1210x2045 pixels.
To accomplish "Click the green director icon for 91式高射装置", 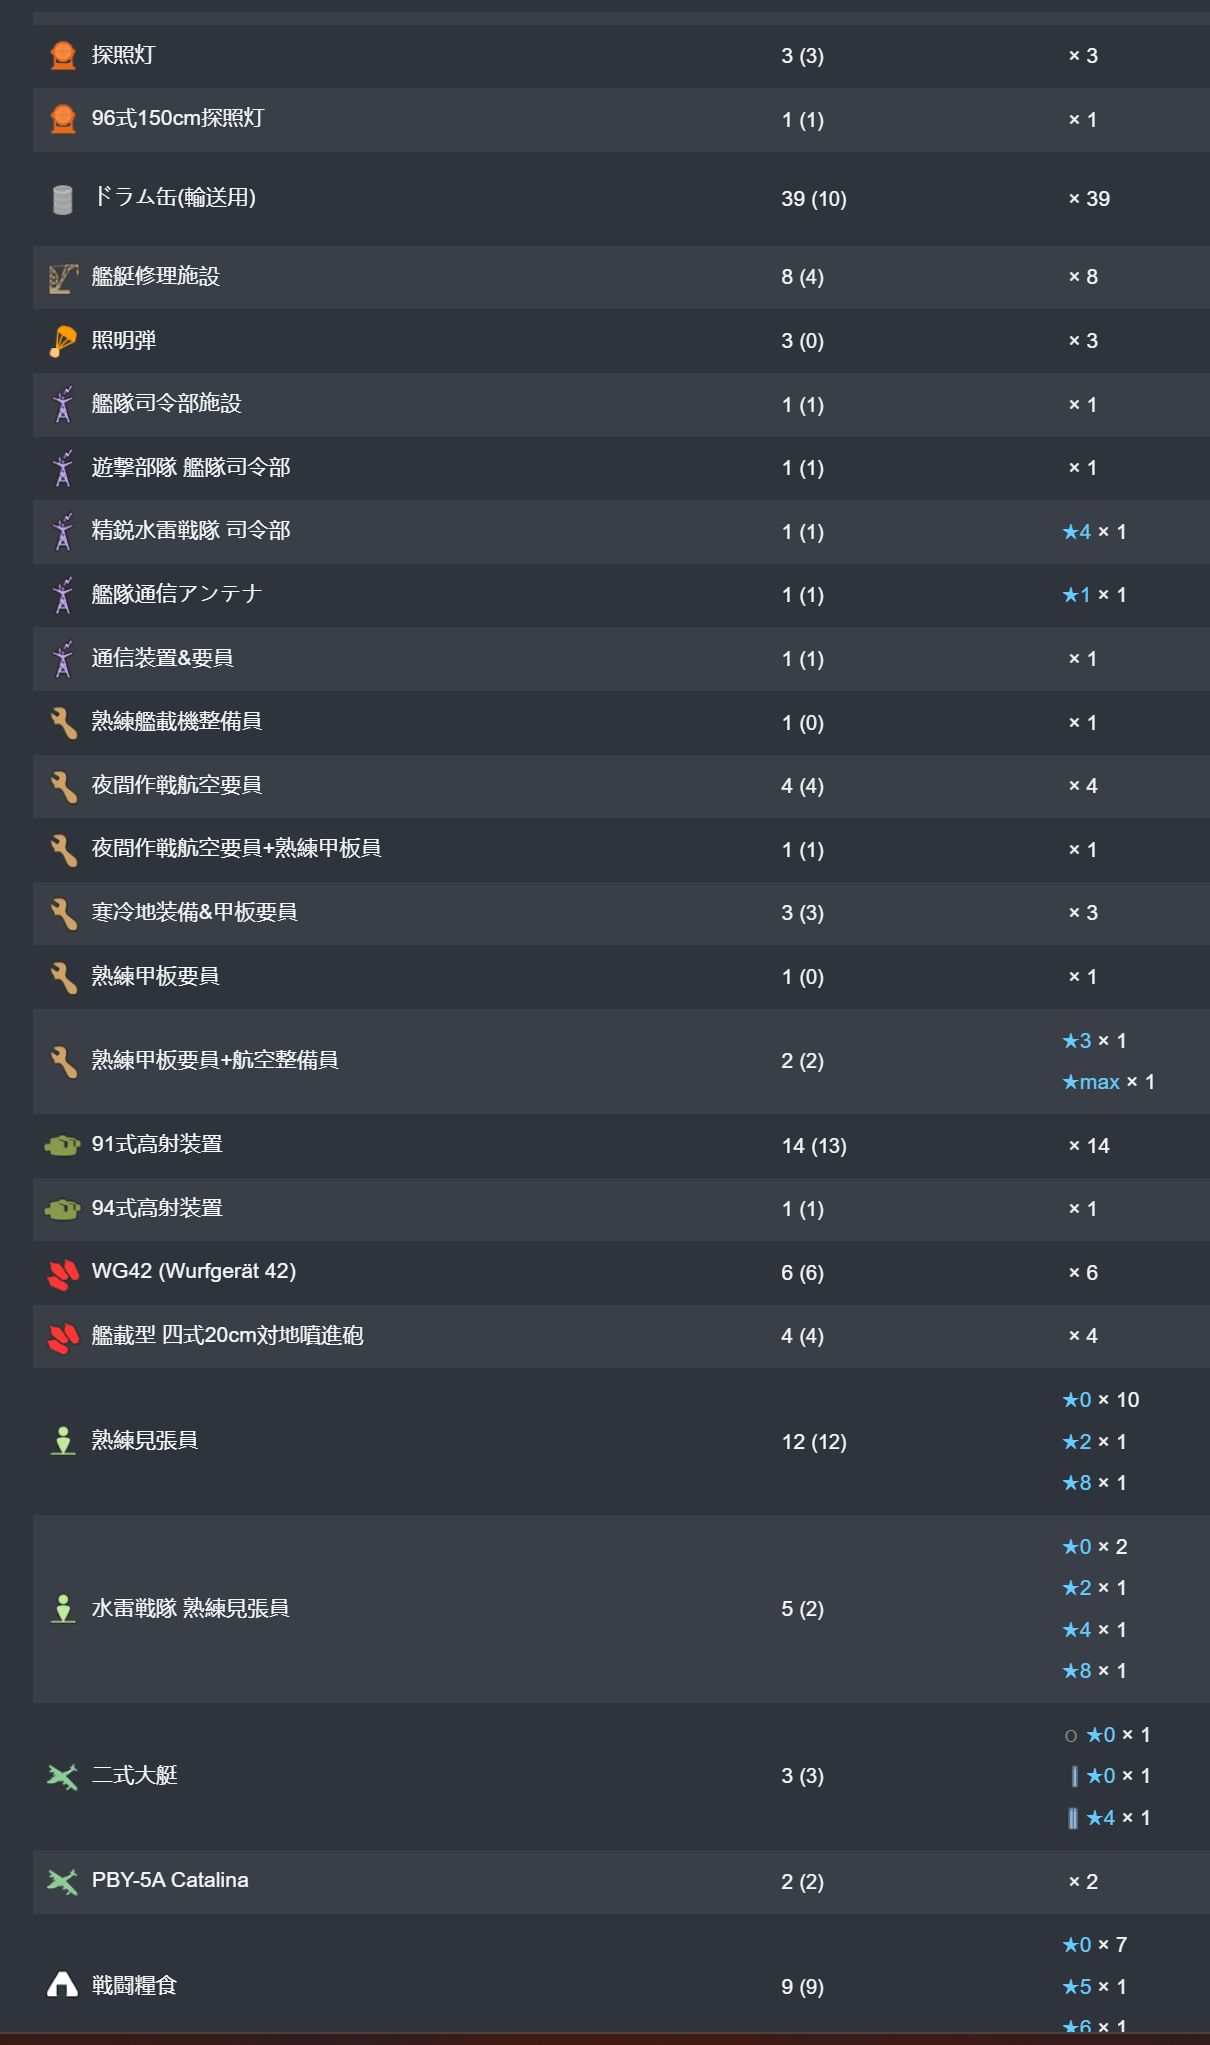I will tap(63, 1145).
